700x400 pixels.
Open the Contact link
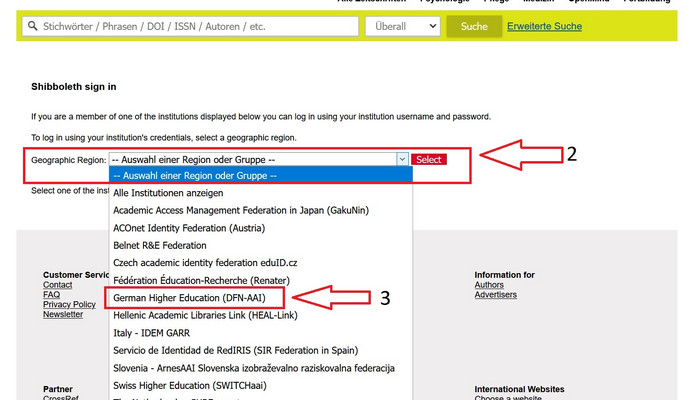(58, 285)
